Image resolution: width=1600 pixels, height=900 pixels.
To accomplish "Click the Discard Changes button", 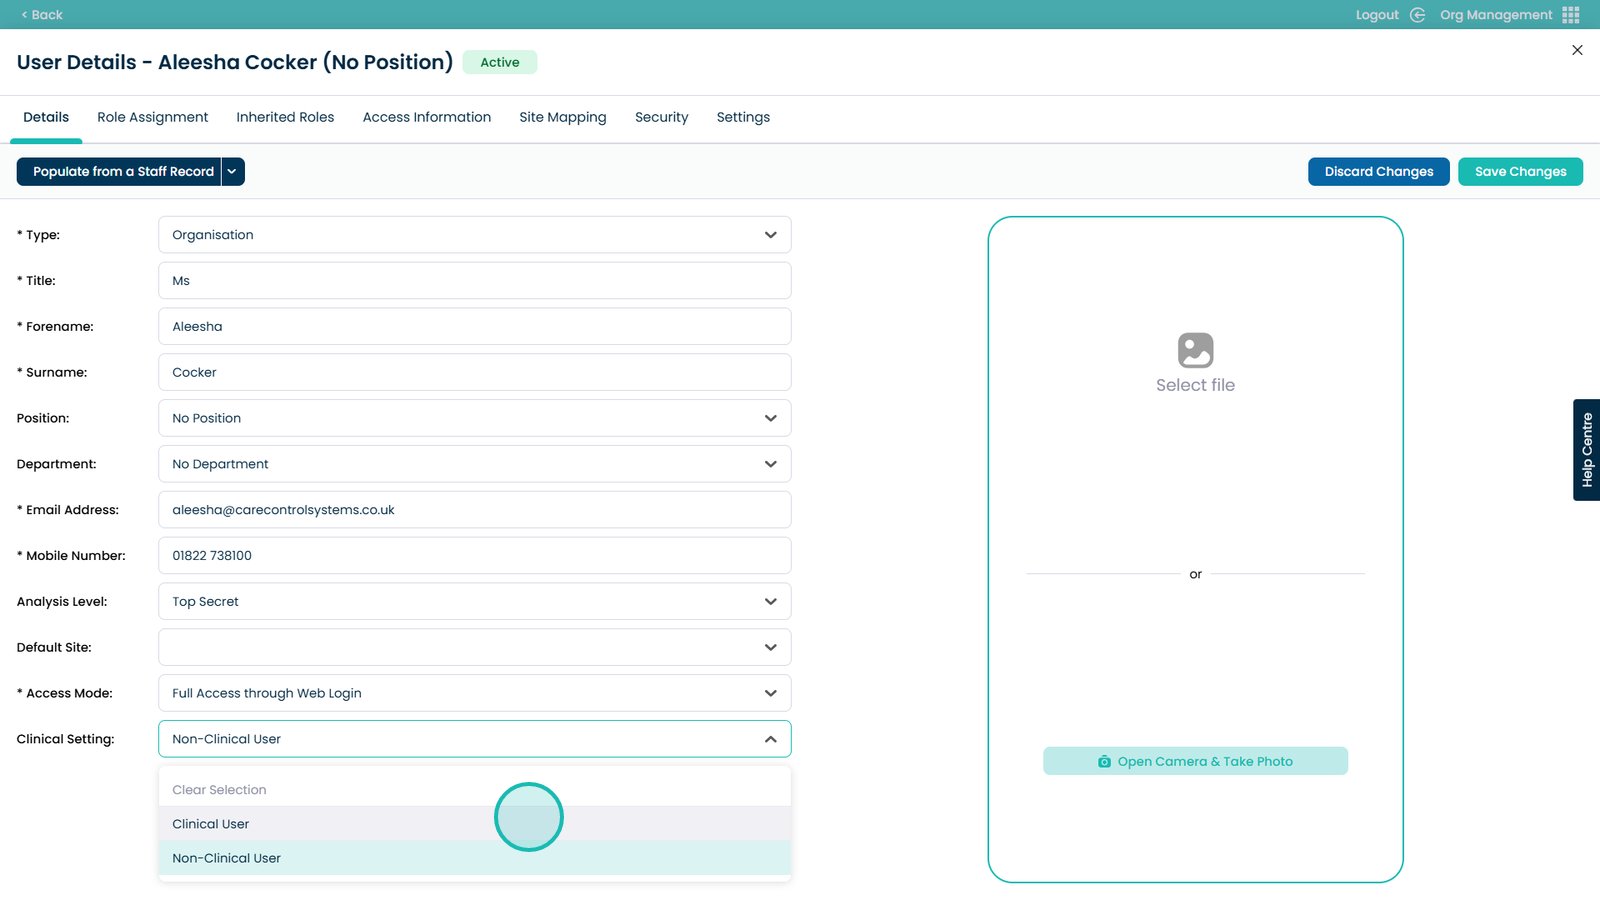I will click(1378, 172).
